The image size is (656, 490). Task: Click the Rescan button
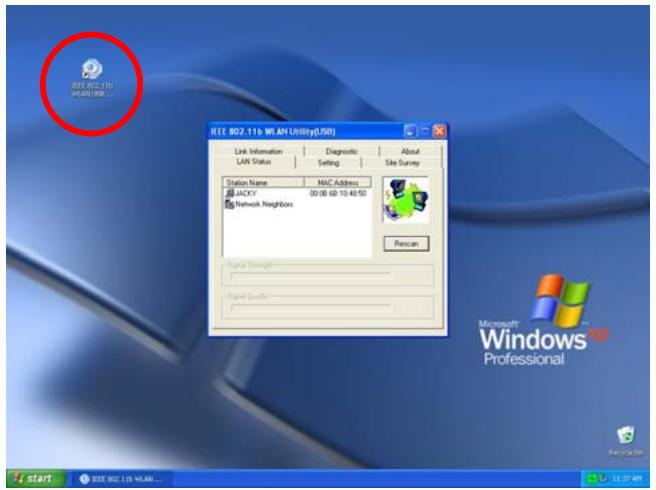click(406, 244)
